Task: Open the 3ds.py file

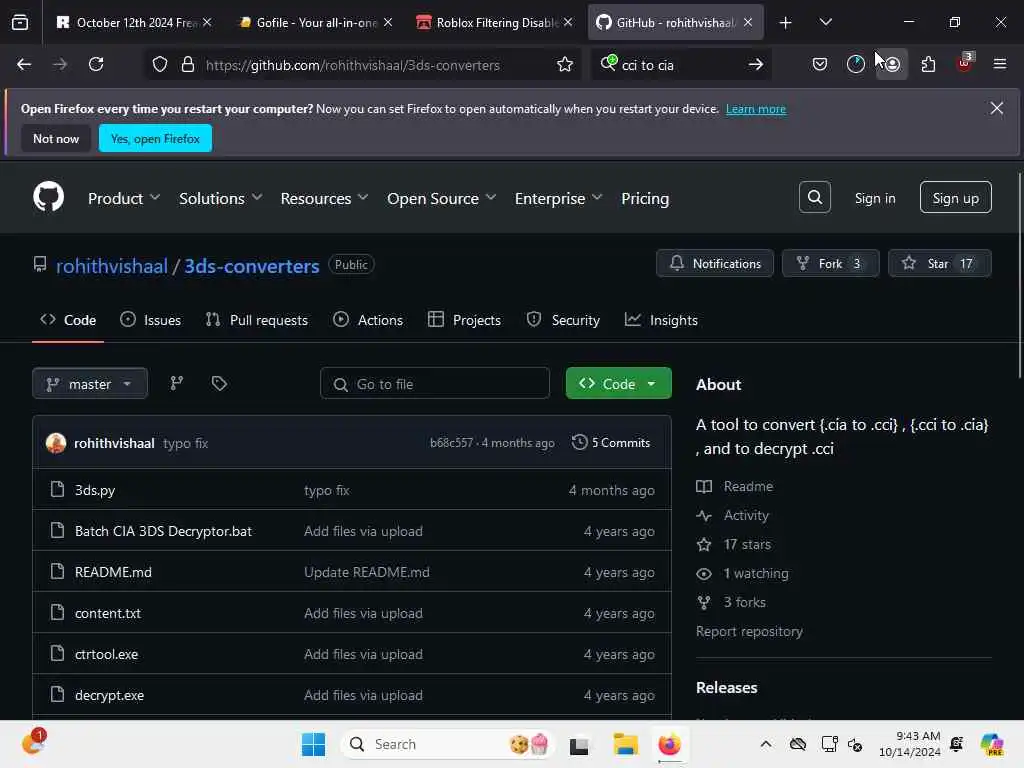Action: coord(95,490)
